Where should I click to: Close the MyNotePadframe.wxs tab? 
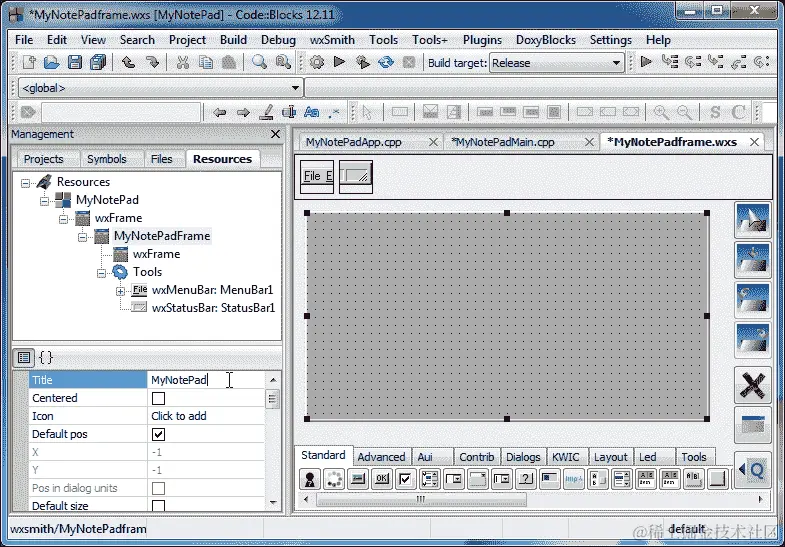point(754,142)
